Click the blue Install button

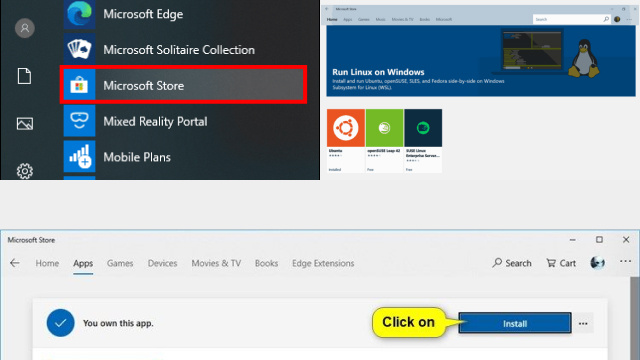tap(515, 323)
